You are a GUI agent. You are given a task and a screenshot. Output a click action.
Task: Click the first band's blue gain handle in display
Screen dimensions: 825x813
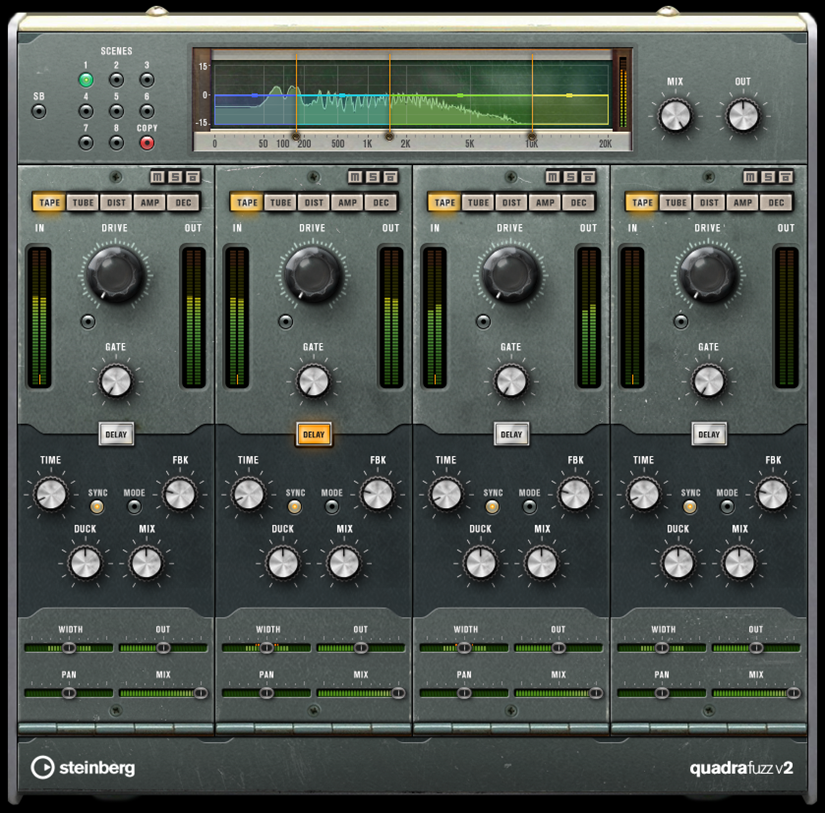(x=255, y=95)
